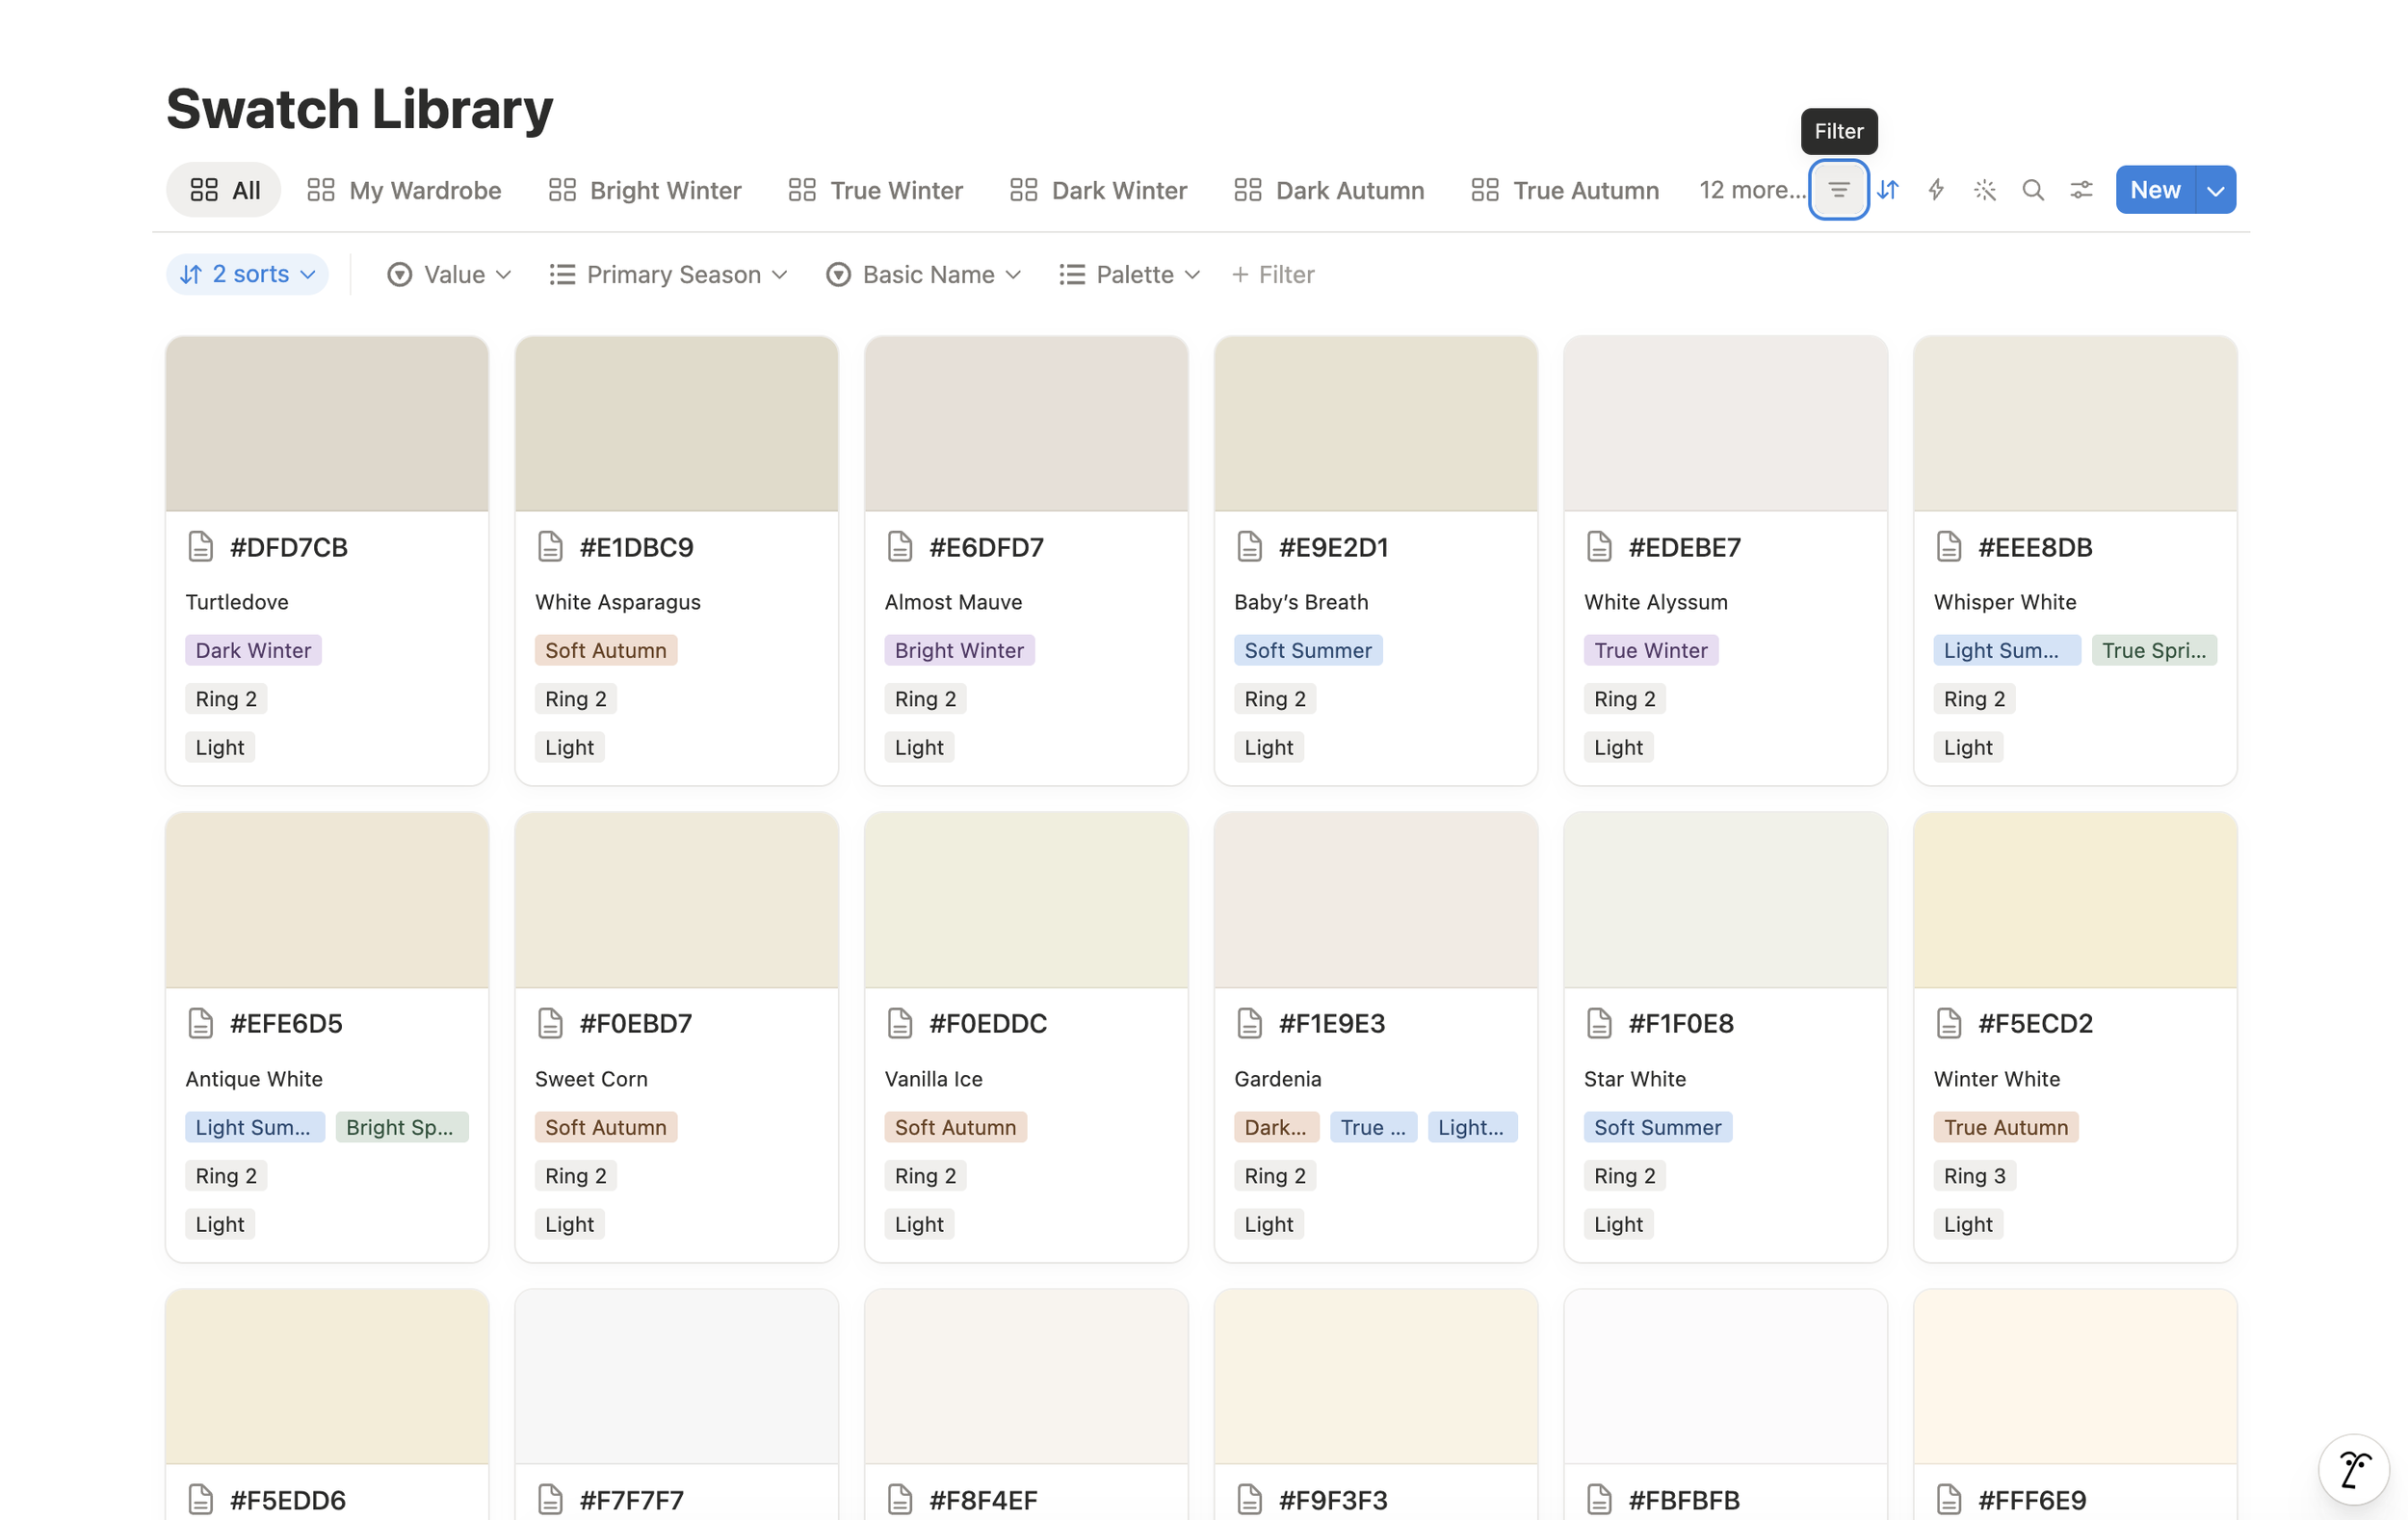This screenshot has height=1520, width=2408.
Task: Open the #F5ECD2 card title
Action: click(x=2035, y=1023)
